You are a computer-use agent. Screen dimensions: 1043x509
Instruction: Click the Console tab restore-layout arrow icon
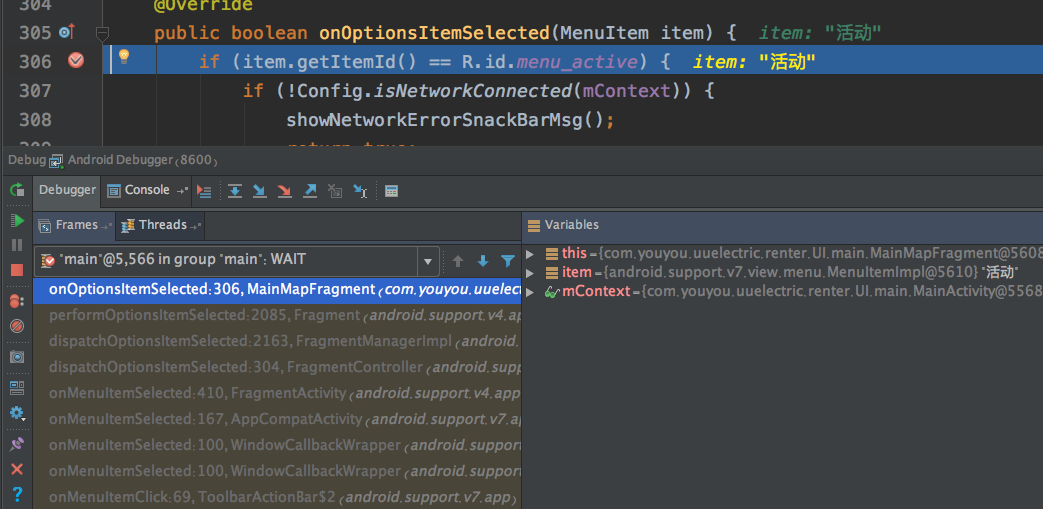[x=182, y=191]
